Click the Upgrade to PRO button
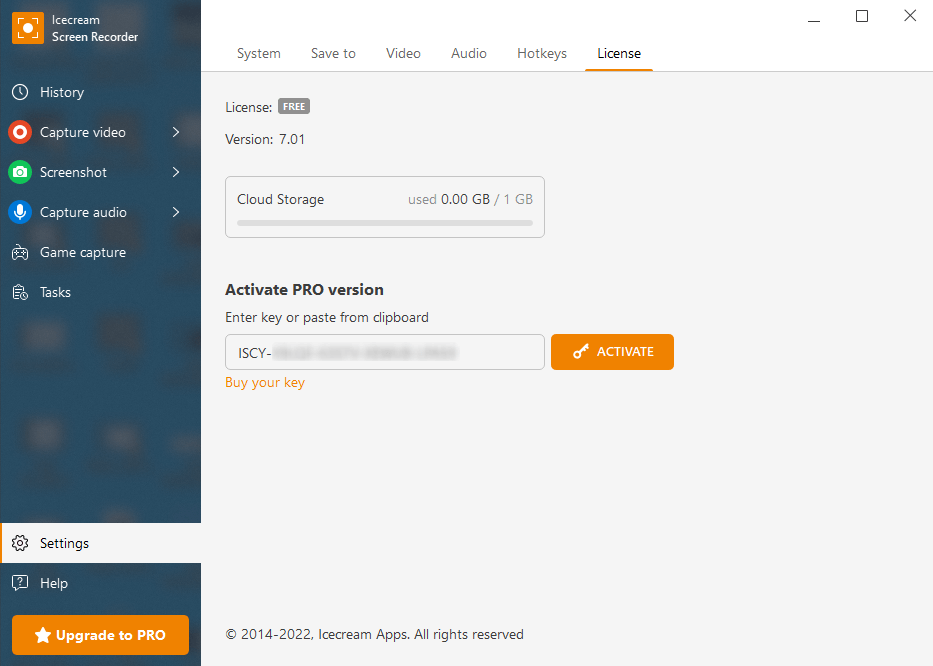Viewport: 933px width, 666px height. [x=100, y=635]
